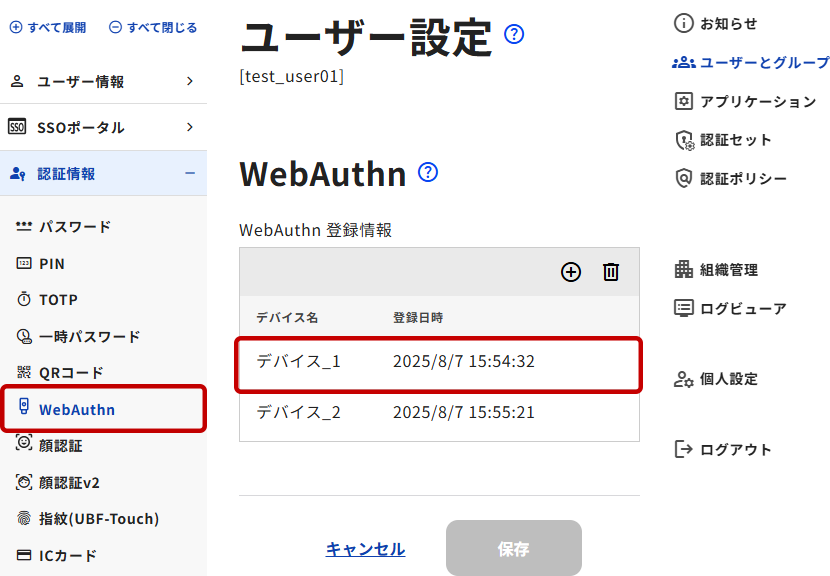The width and height of the screenshot is (830, 576).
Task: Click the add WebAuthn device plus icon
Action: tap(571, 272)
